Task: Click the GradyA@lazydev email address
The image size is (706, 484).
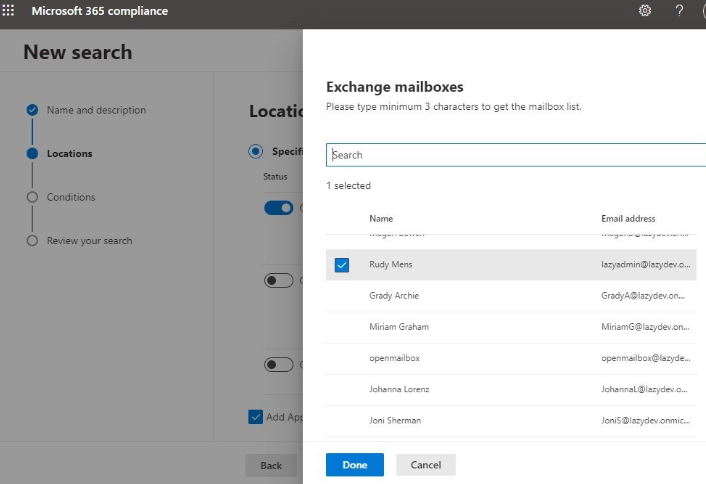Action: point(643,296)
